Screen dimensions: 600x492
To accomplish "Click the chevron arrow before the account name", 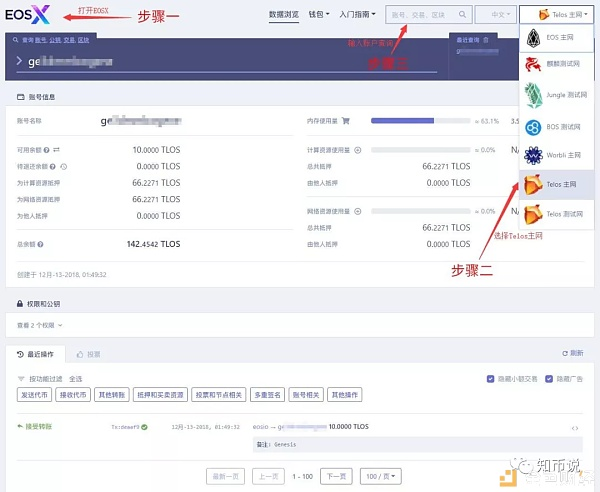I will pyautogui.click(x=19, y=60).
